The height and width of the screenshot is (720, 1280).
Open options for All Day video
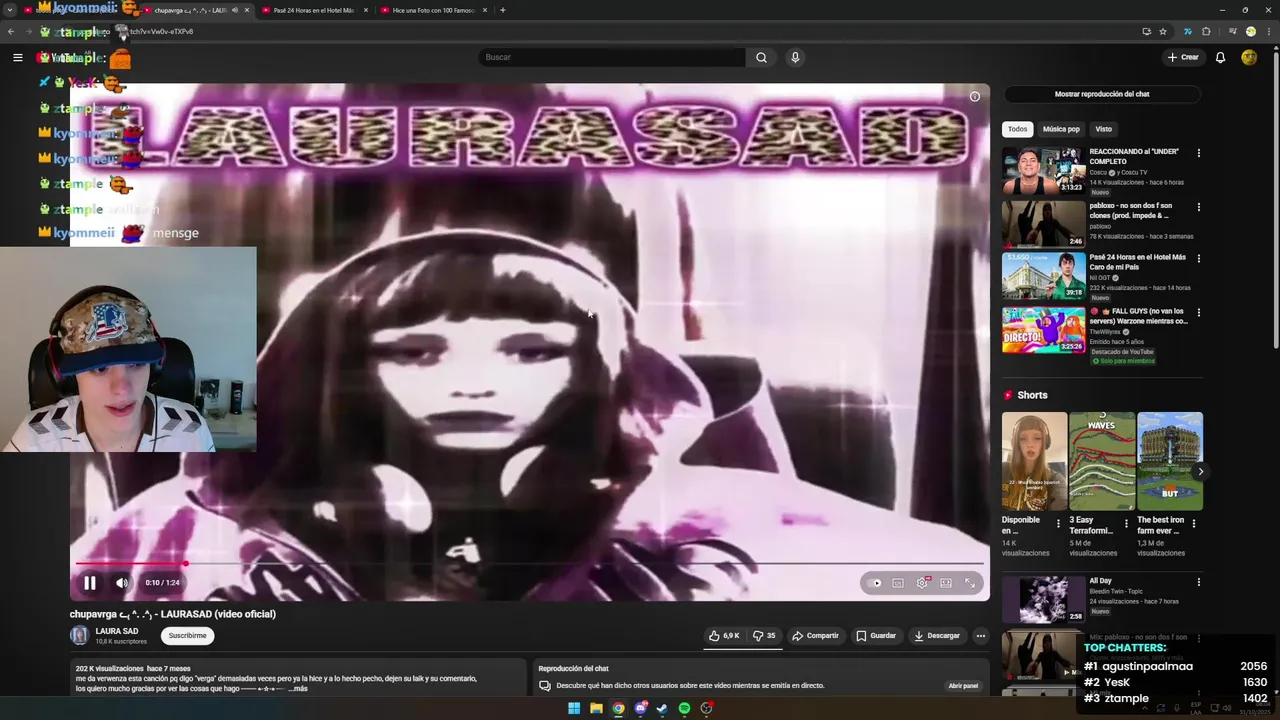coord(1198,582)
